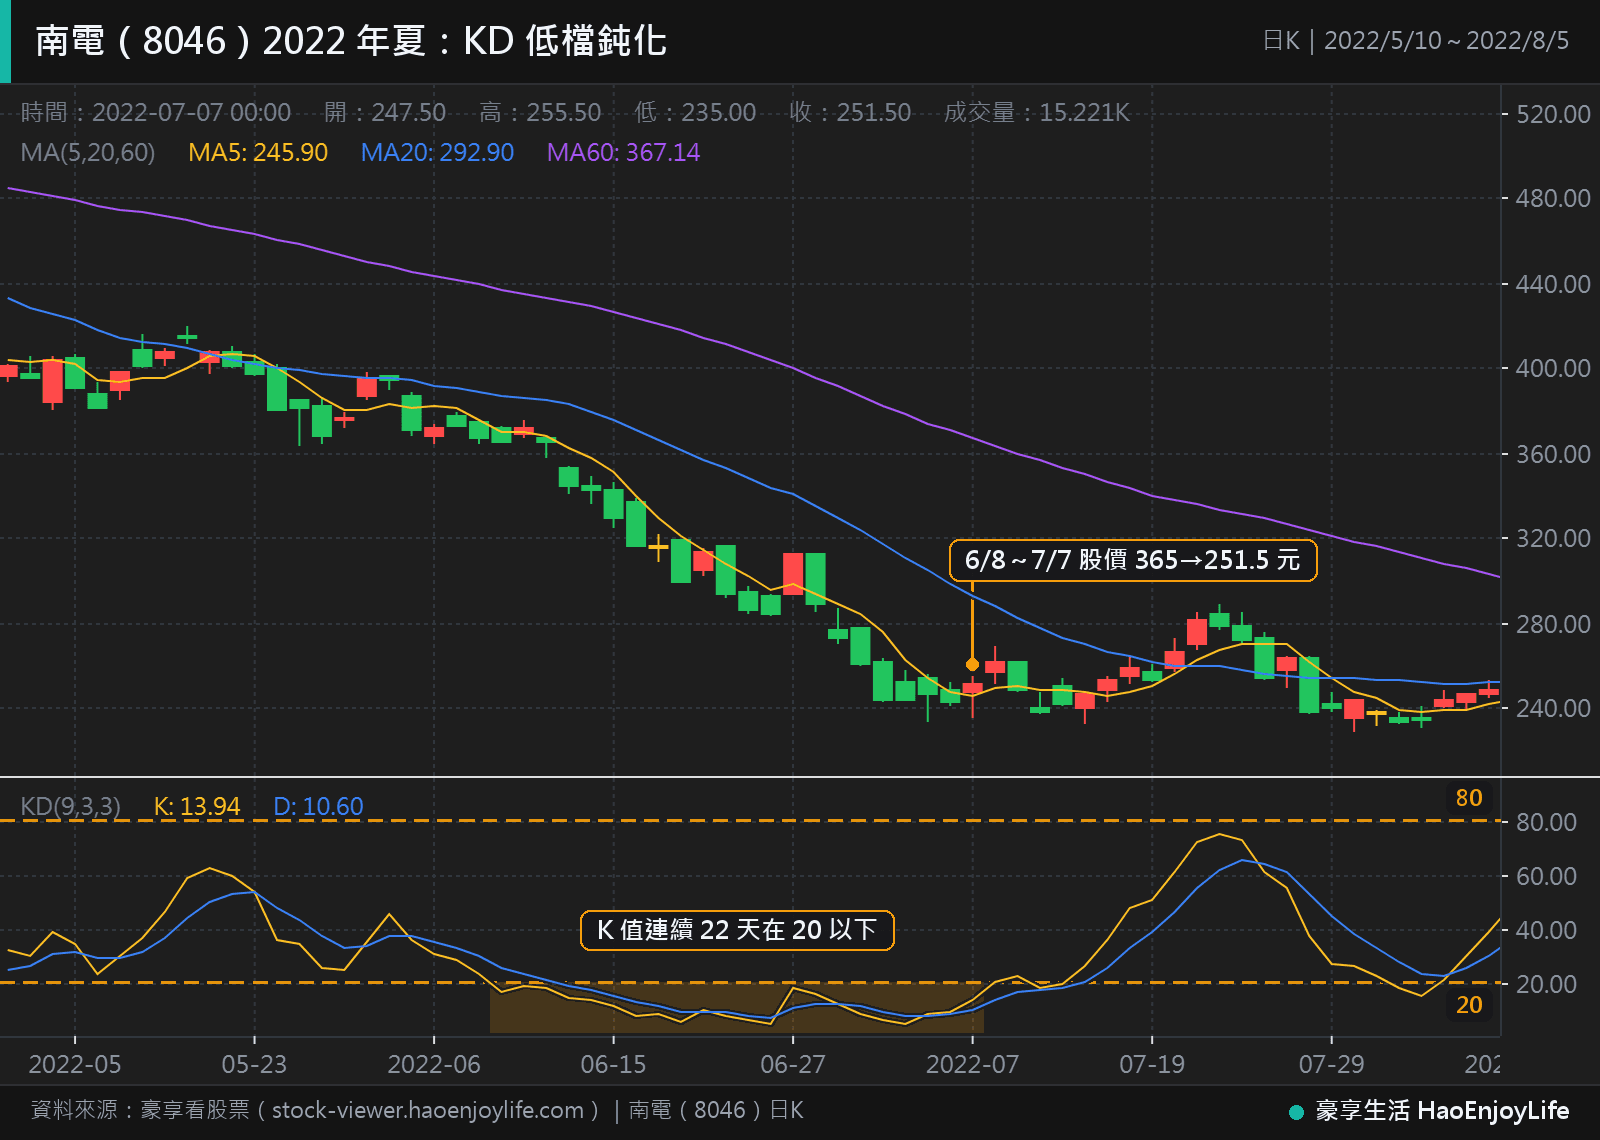Click the 05-23 date axis label
The width and height of the screenshot is (1600, 1140).
(254, 1064)
